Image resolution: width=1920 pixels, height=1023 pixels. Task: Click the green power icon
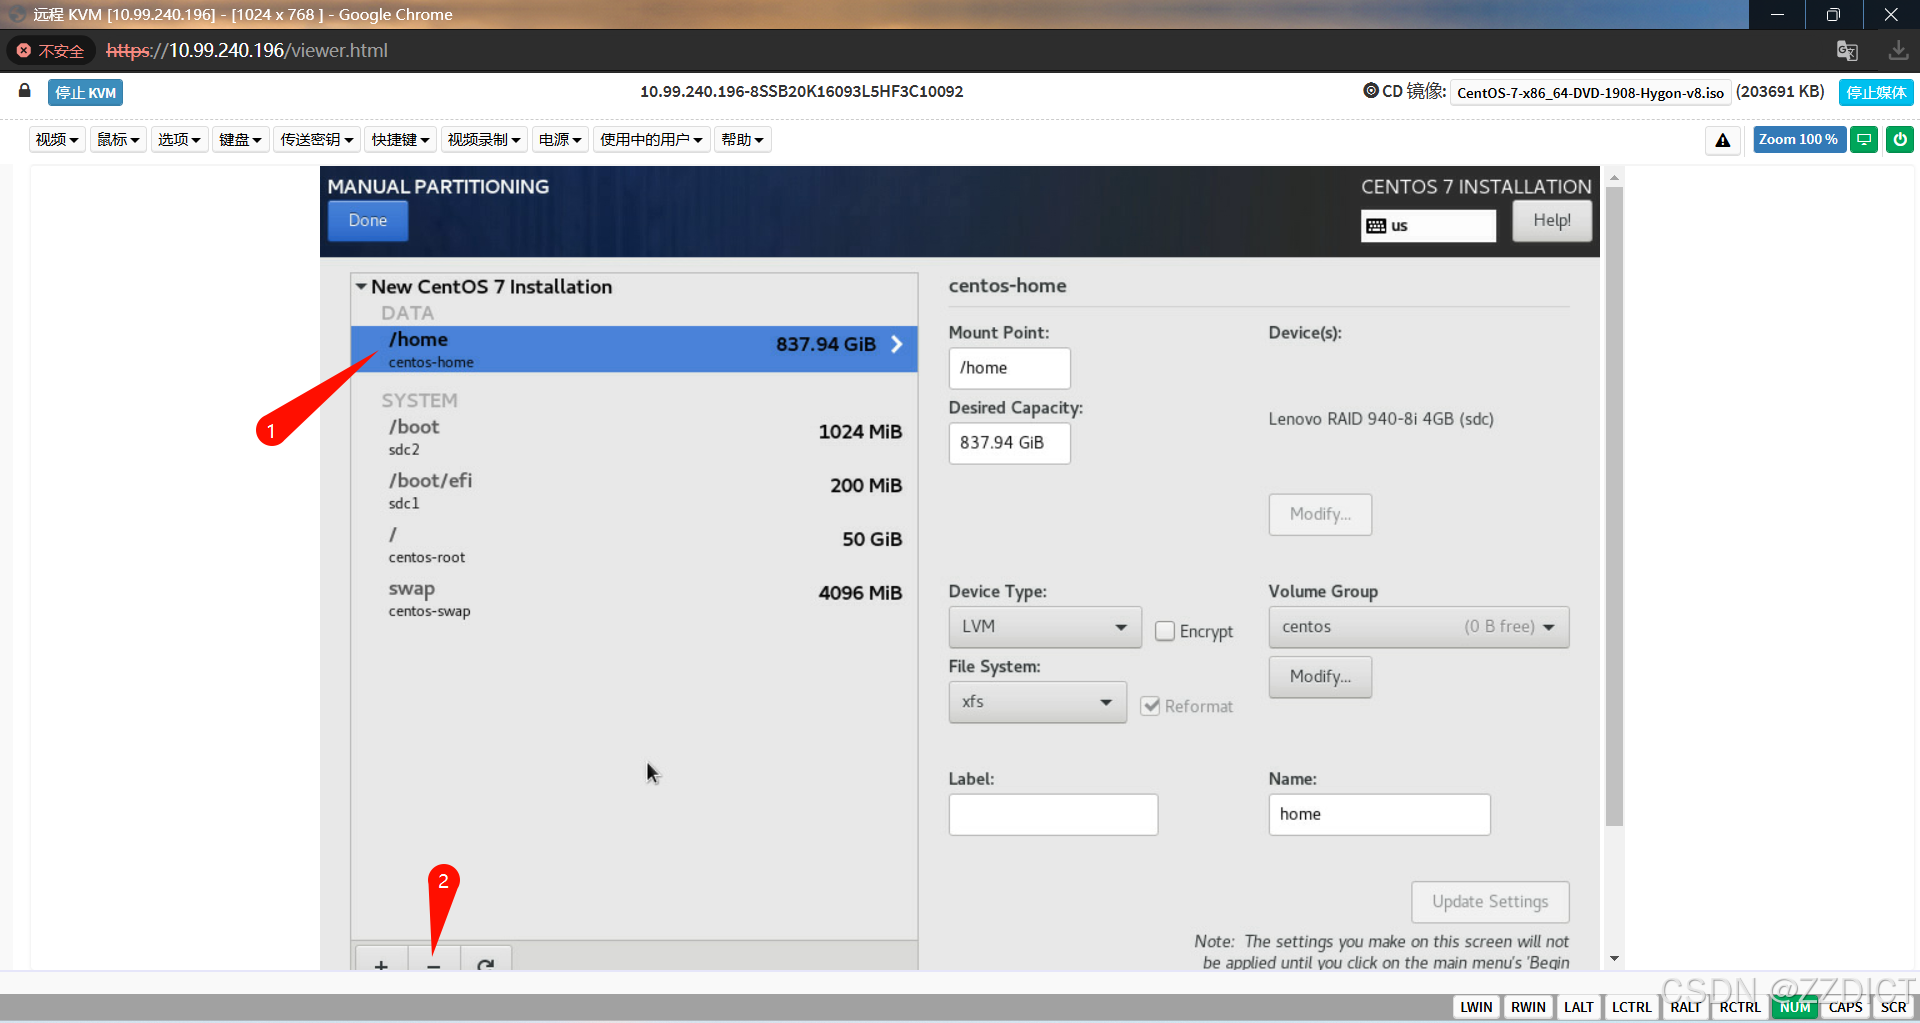tap(1899, 140)
